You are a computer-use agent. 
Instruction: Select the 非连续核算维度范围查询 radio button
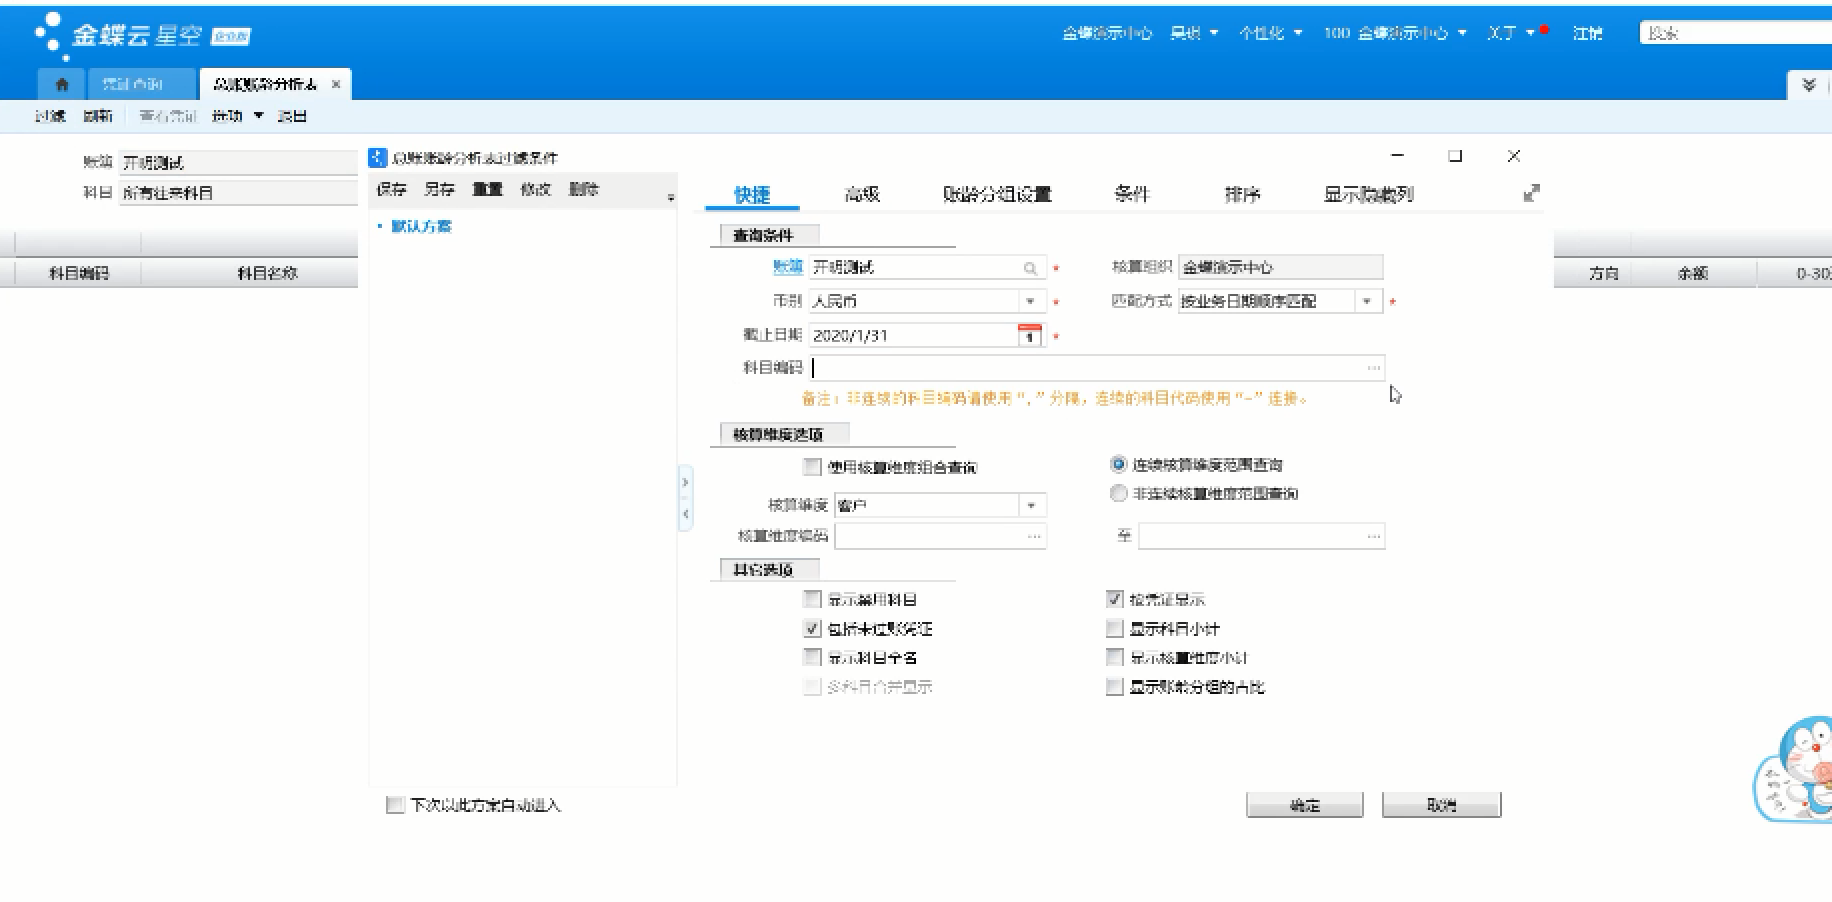click(x=1119, y=494)
